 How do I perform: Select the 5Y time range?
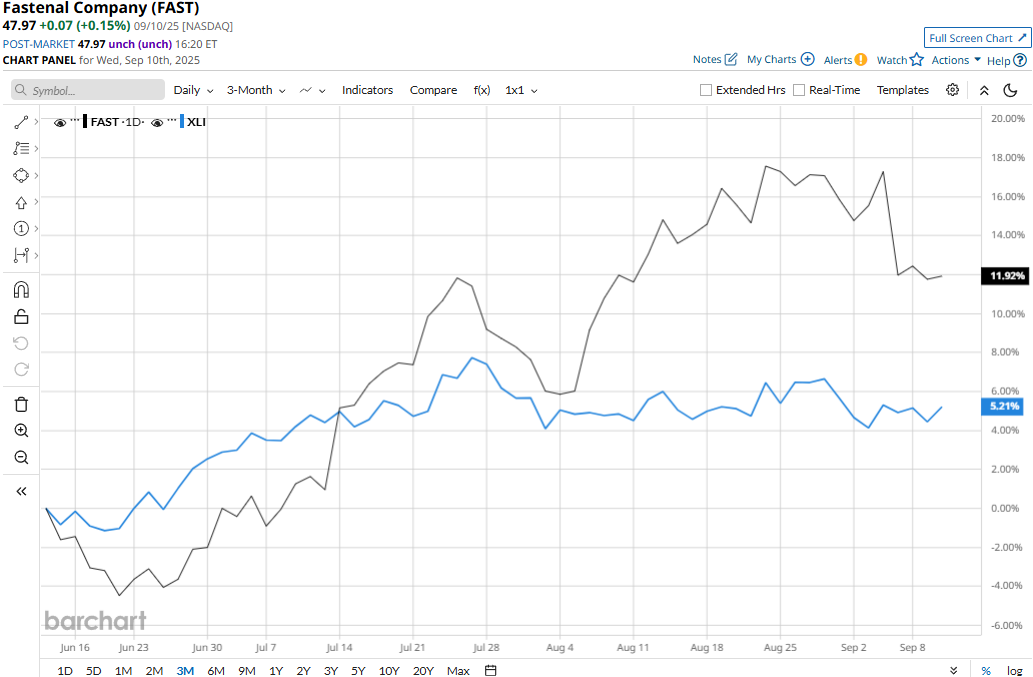tap(358, 670)
